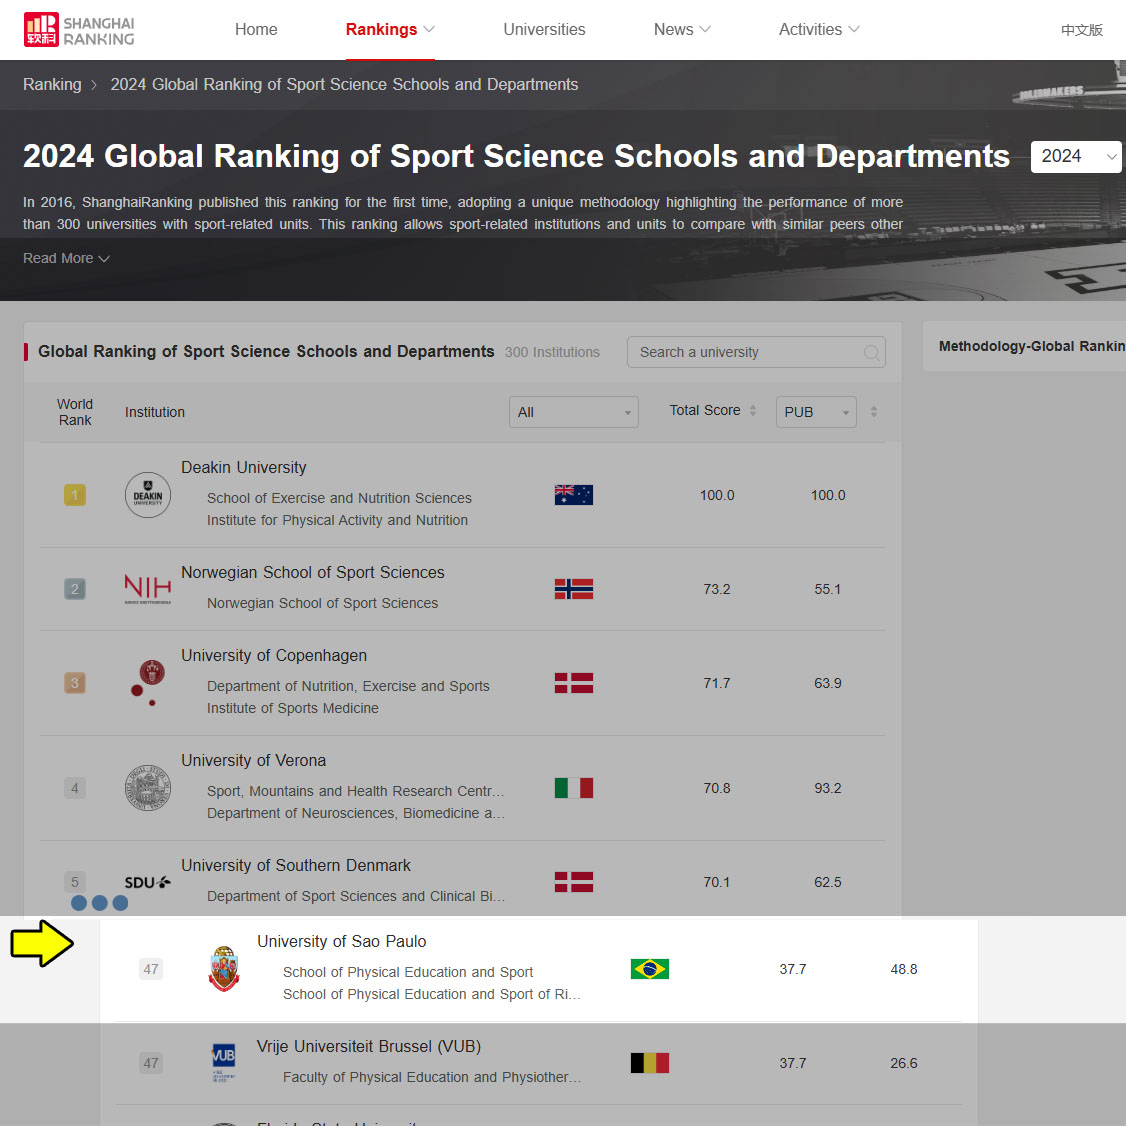The image size is (1126, 1126).
Task: Click the NIH logo
Action: tap(148, 589)
